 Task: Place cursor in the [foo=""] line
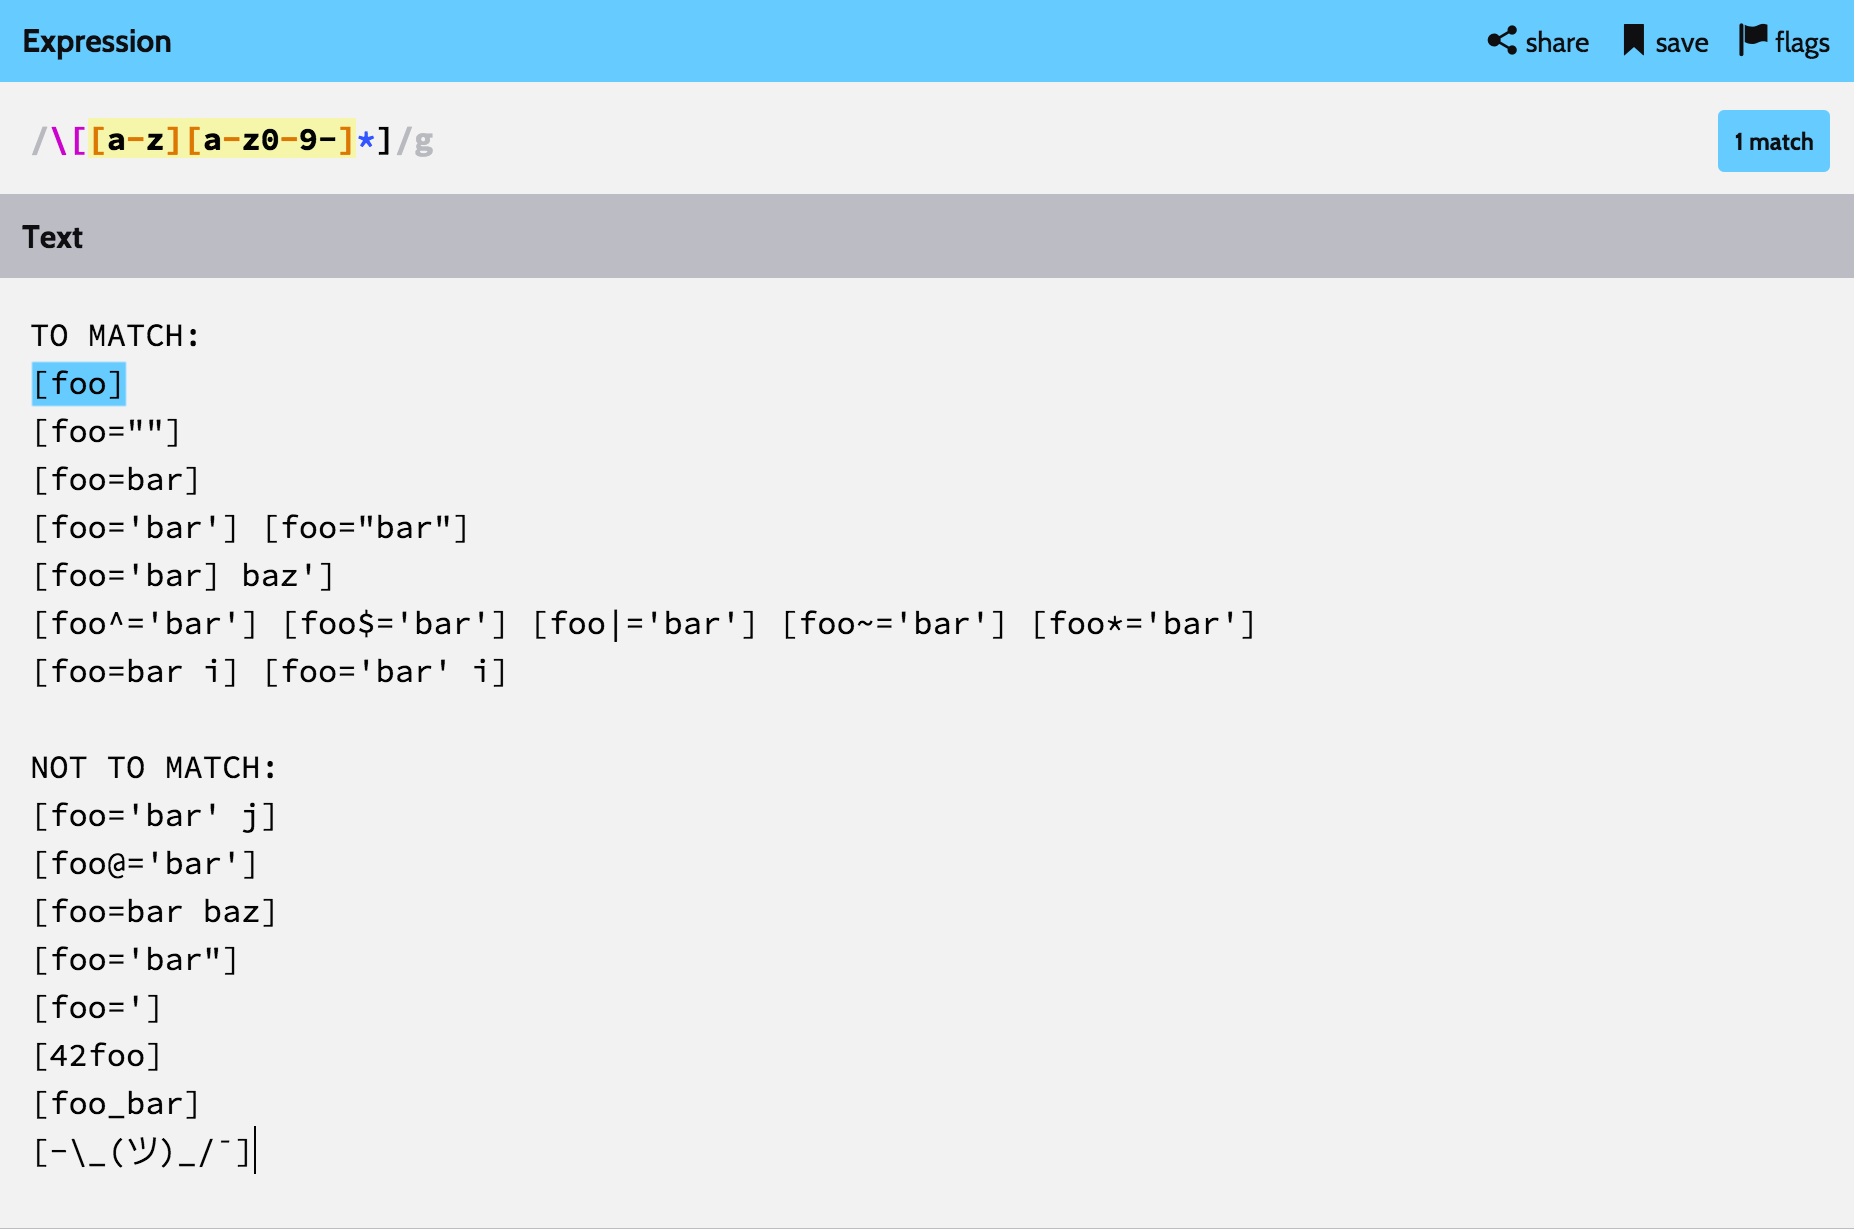pos(106,432)
